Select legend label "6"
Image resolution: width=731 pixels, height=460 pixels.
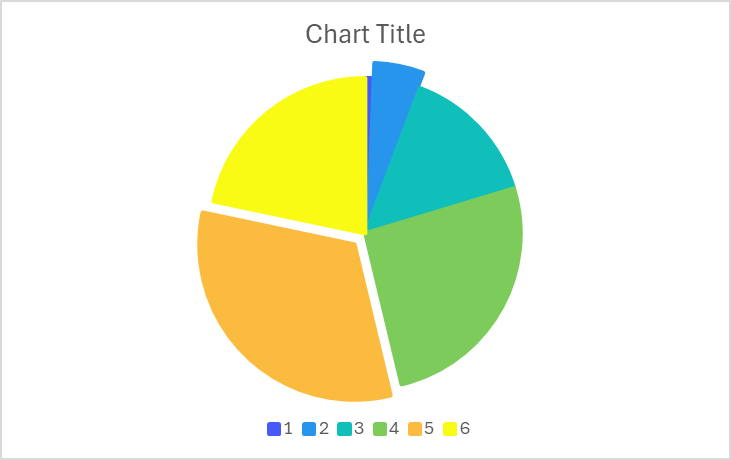pos(465,429)
